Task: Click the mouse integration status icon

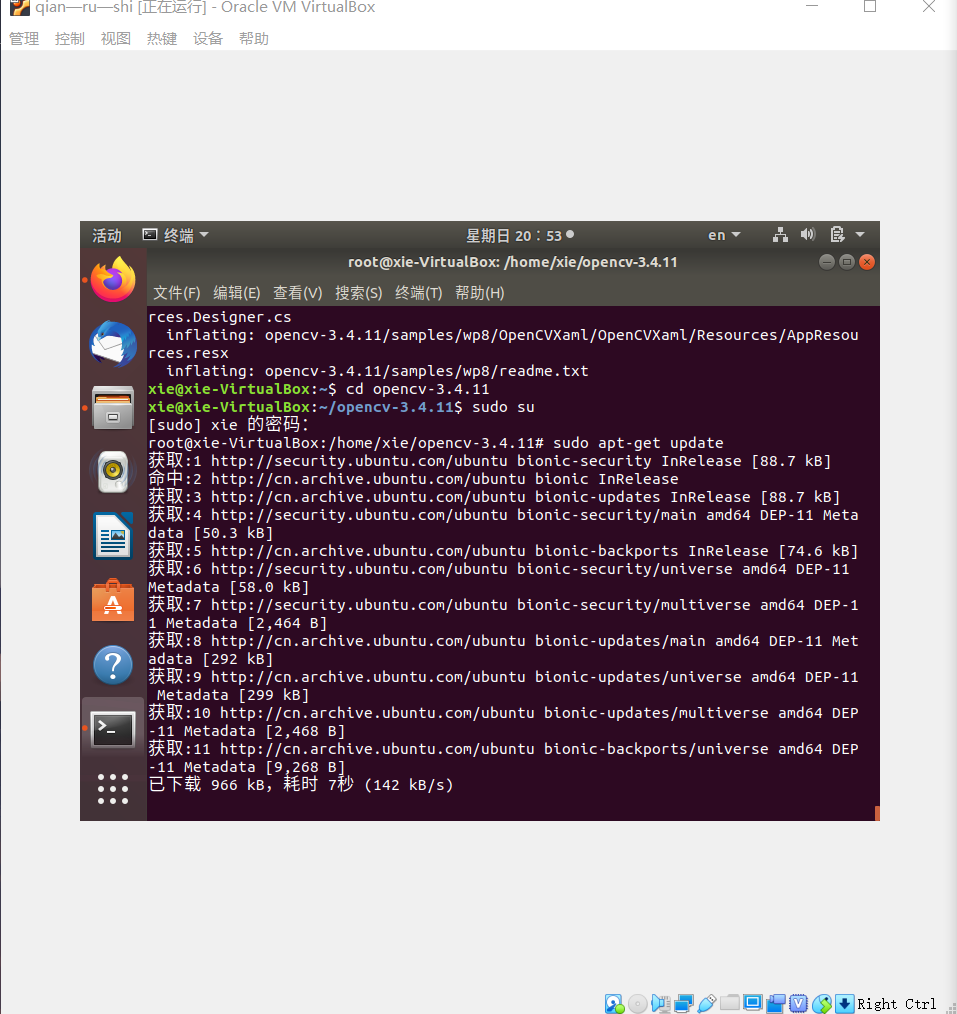Action: 822,1003
